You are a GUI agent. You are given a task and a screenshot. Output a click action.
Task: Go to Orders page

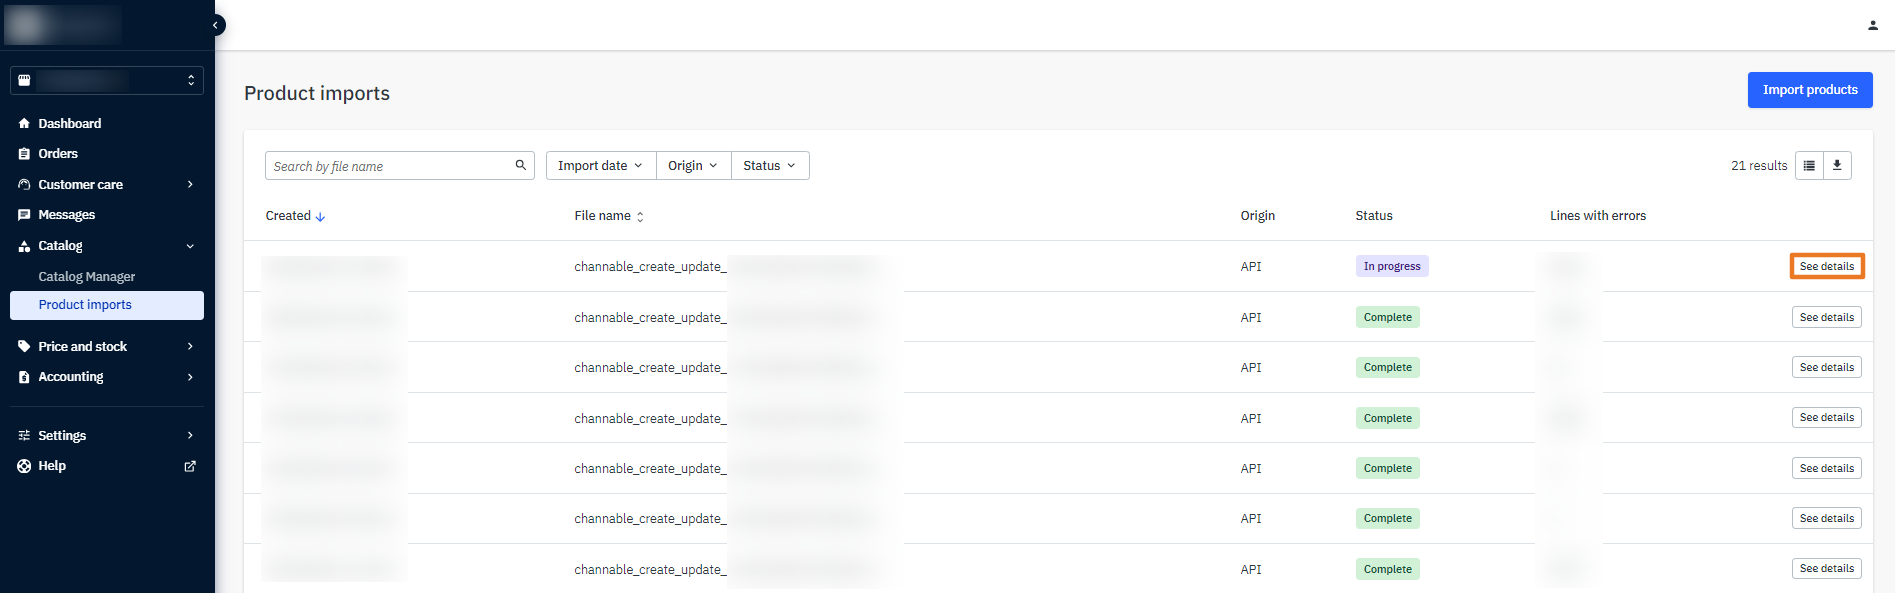[x=58, y=154]
